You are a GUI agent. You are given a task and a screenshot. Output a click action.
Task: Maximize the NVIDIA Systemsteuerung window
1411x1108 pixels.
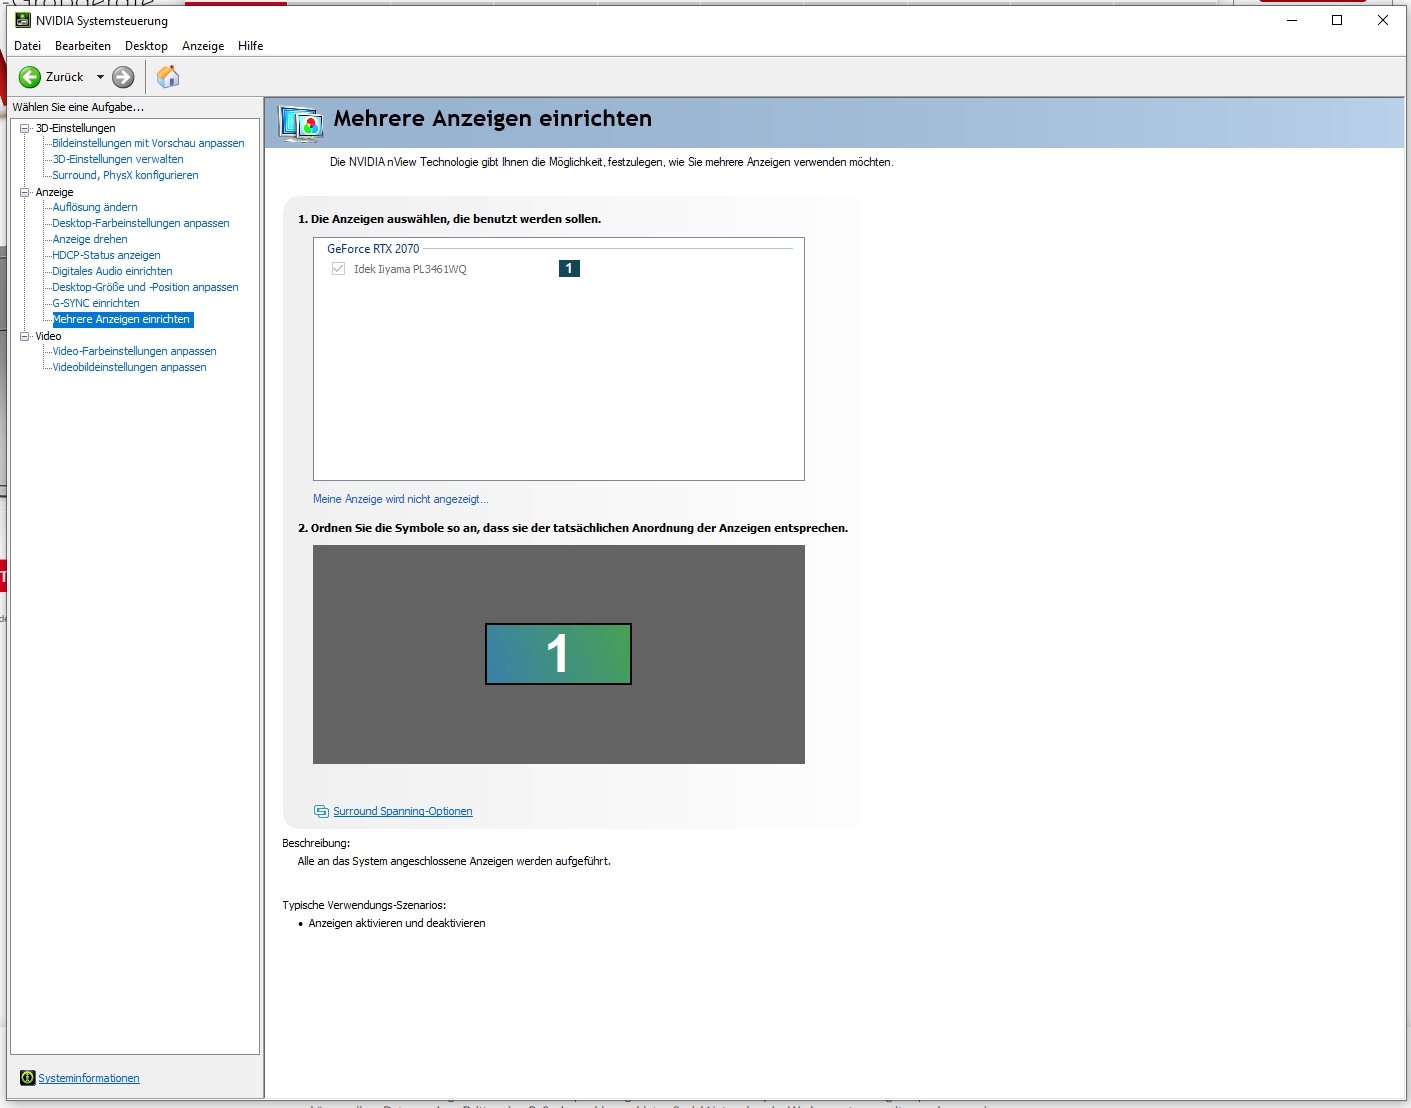click(x=1337, y=20)
